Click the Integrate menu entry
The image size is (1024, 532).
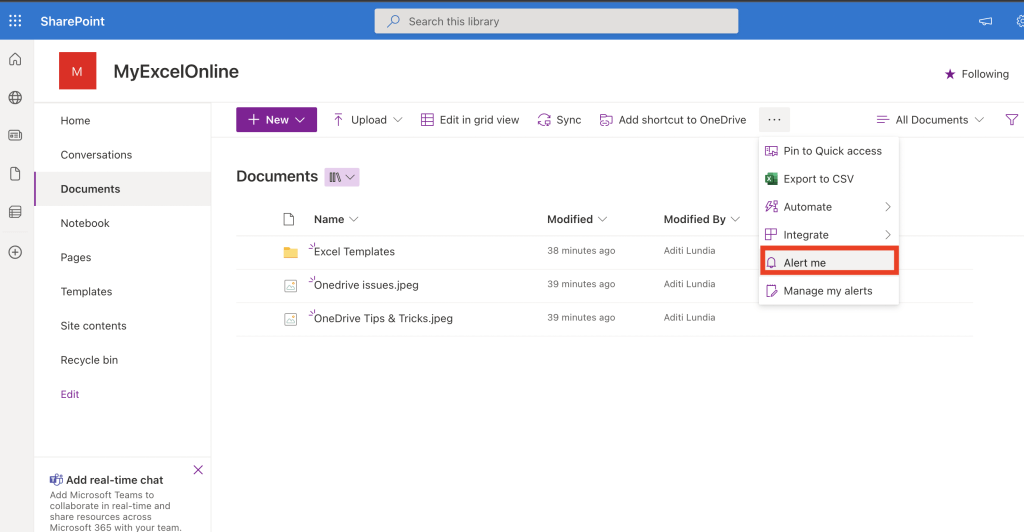click(829, 235)
